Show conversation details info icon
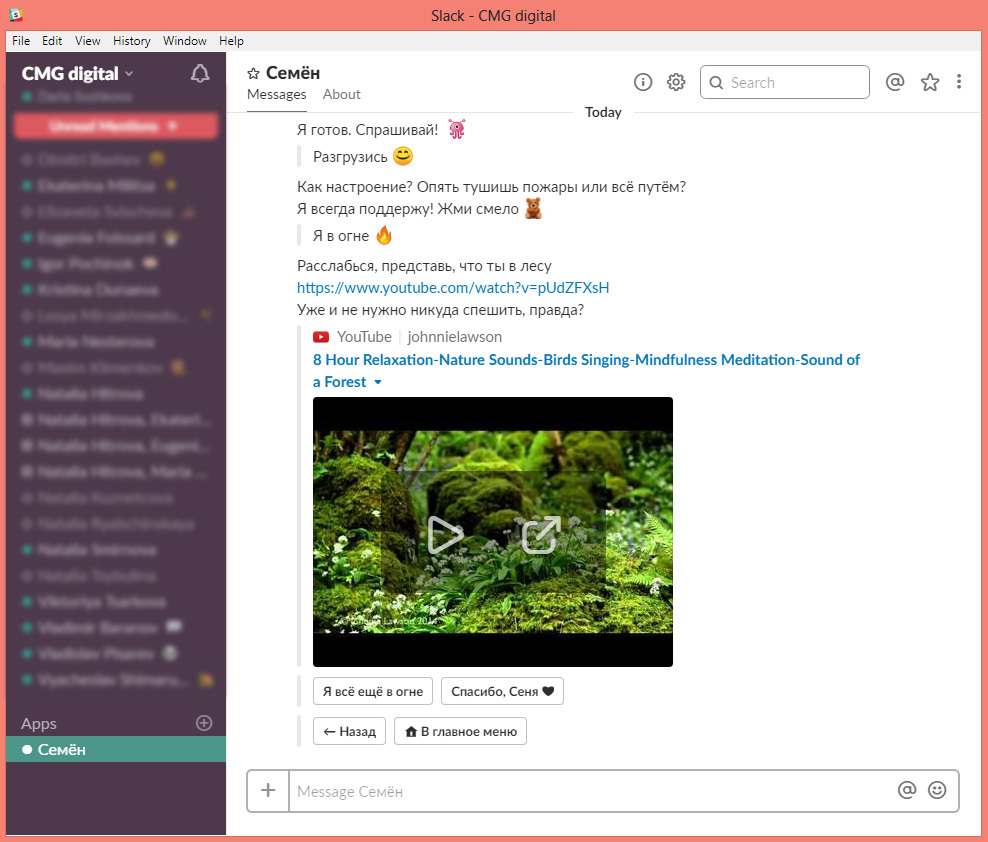 [x=643, y=82]
